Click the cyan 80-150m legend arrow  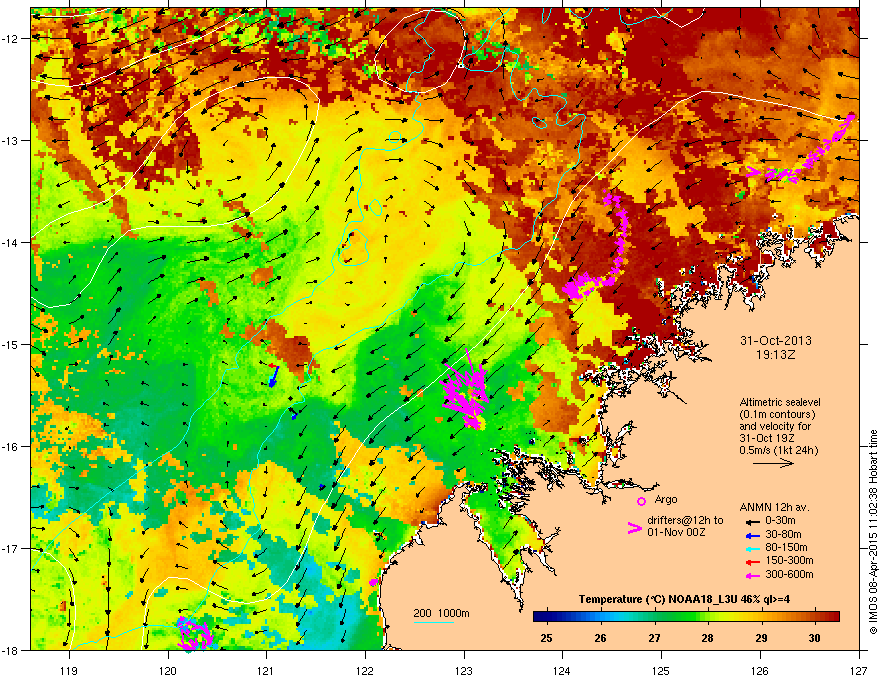click(752, 548)
